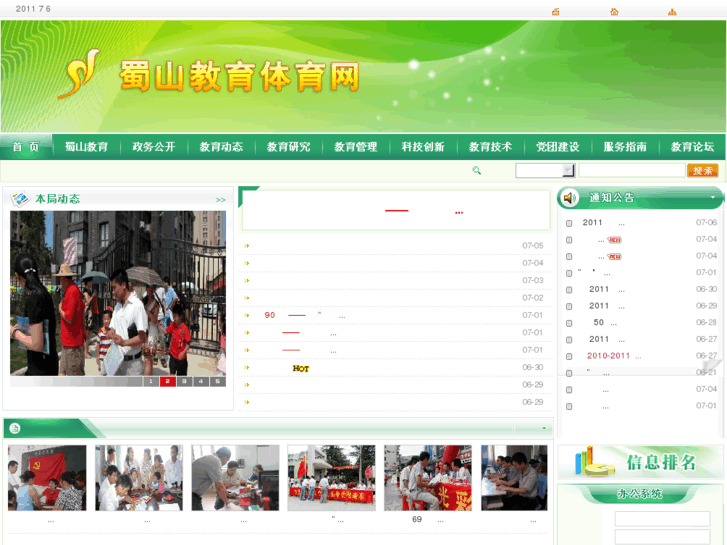Screen dimensions: 727x545
Task: Open the 教育论坛 nav item
Action: tap(692, 147)
